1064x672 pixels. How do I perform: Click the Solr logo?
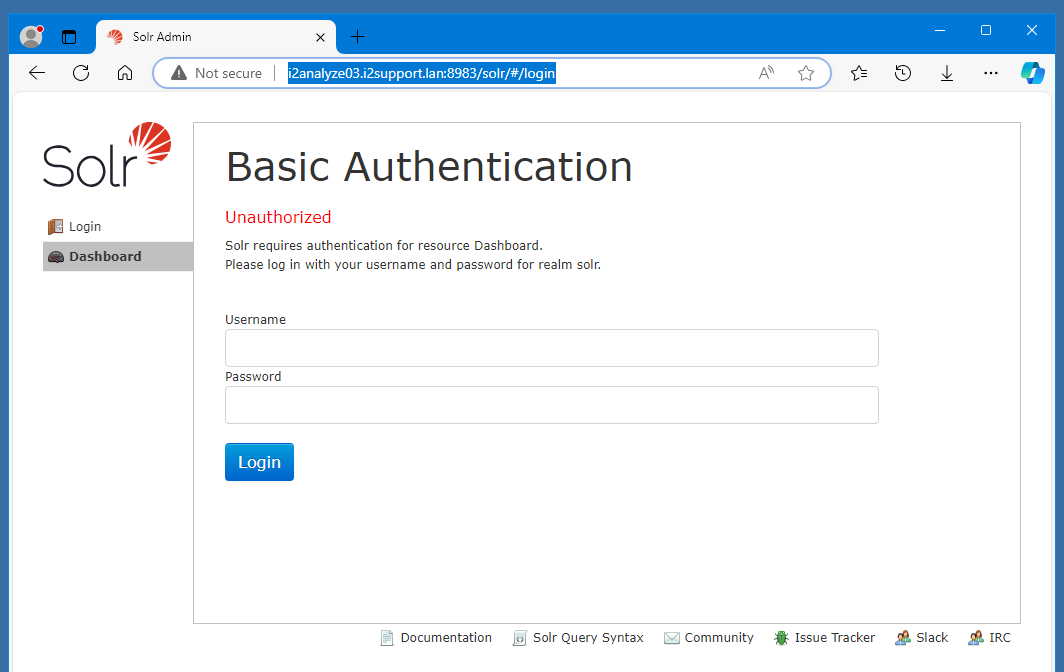[107, 155]
